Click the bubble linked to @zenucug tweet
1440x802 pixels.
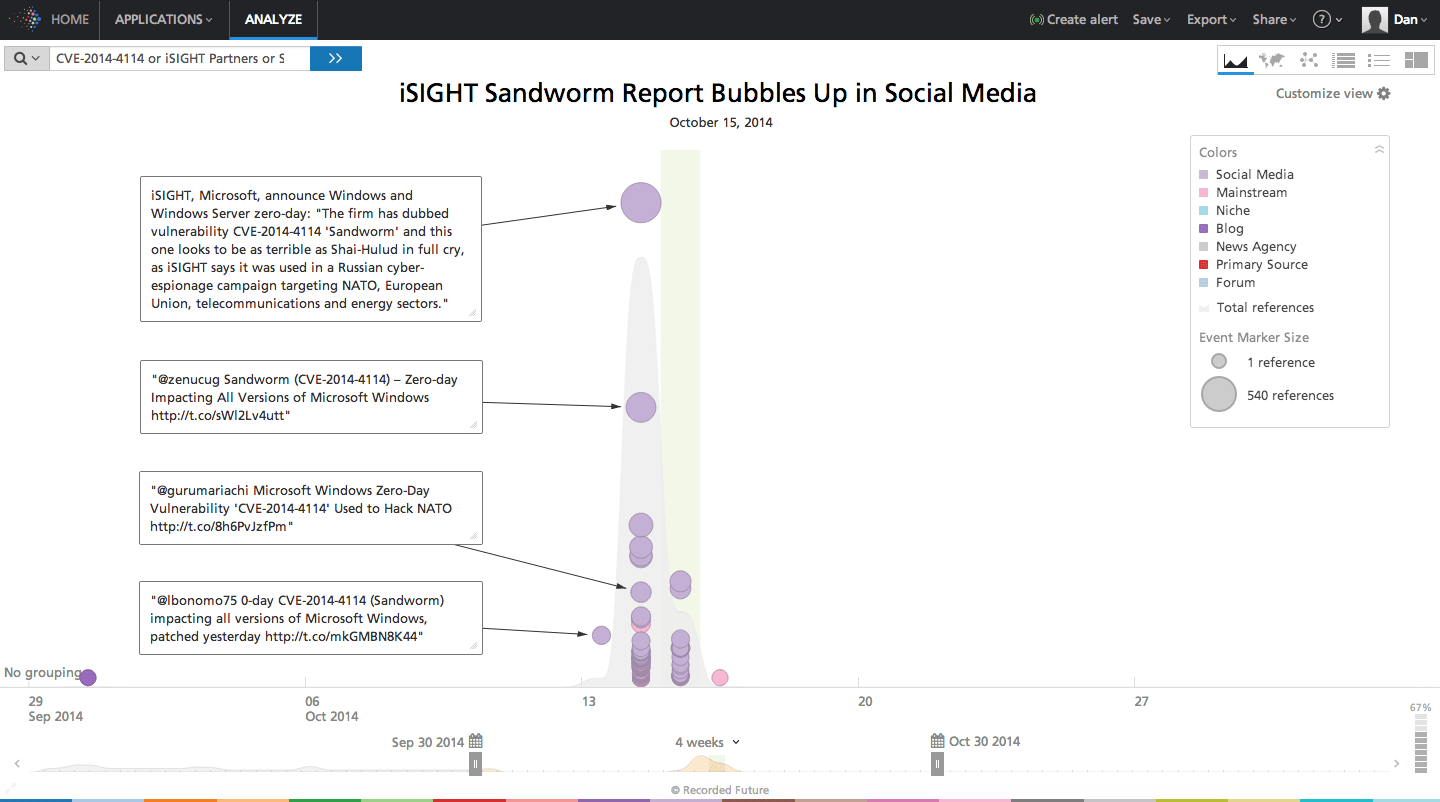click(x=641, y=407)
